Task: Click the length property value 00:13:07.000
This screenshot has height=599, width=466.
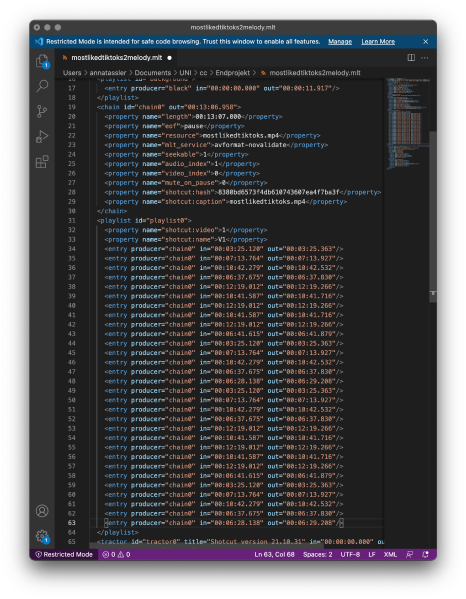Action: 218,117
